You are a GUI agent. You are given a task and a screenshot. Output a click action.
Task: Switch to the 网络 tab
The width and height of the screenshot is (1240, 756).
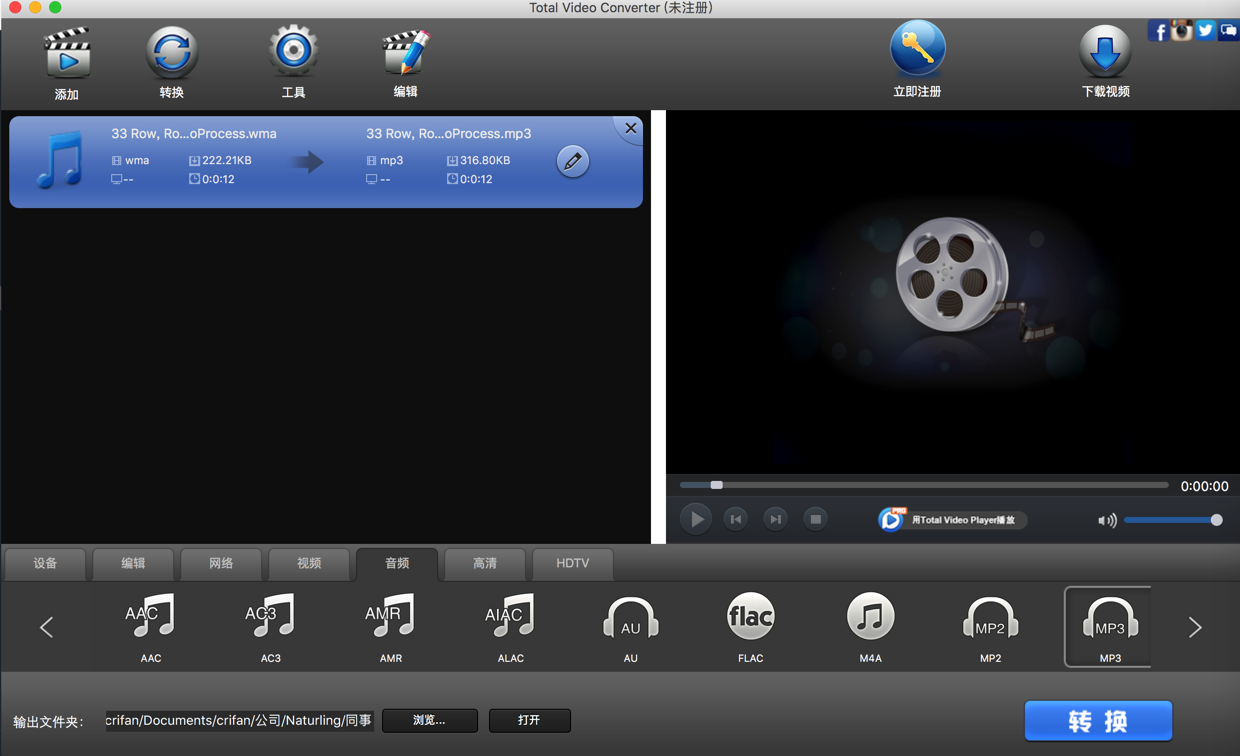(221, 564)
